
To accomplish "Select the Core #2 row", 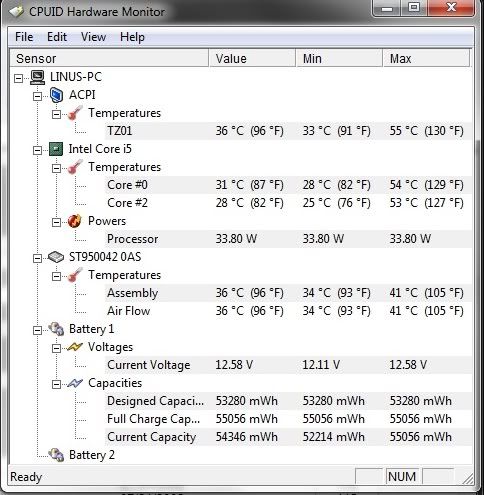I will 288,203.
